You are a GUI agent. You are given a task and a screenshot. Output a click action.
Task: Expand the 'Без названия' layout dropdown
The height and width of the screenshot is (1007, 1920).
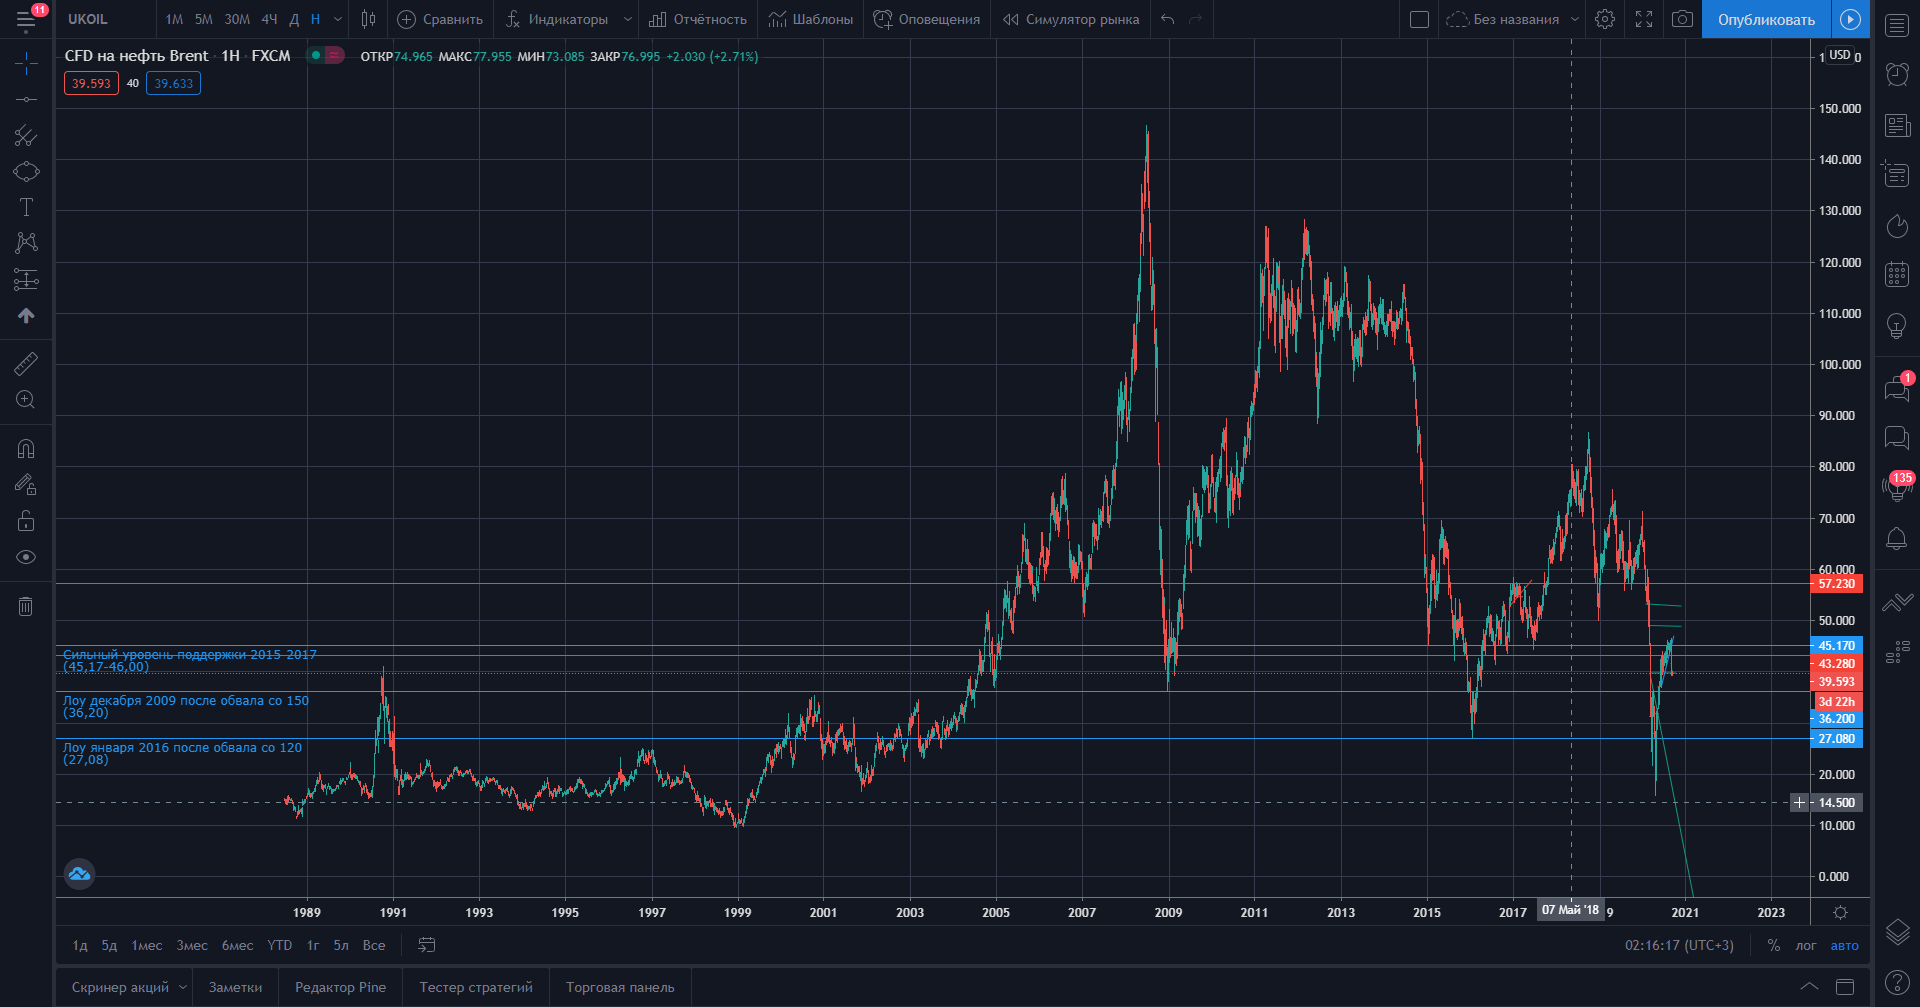1574,19
